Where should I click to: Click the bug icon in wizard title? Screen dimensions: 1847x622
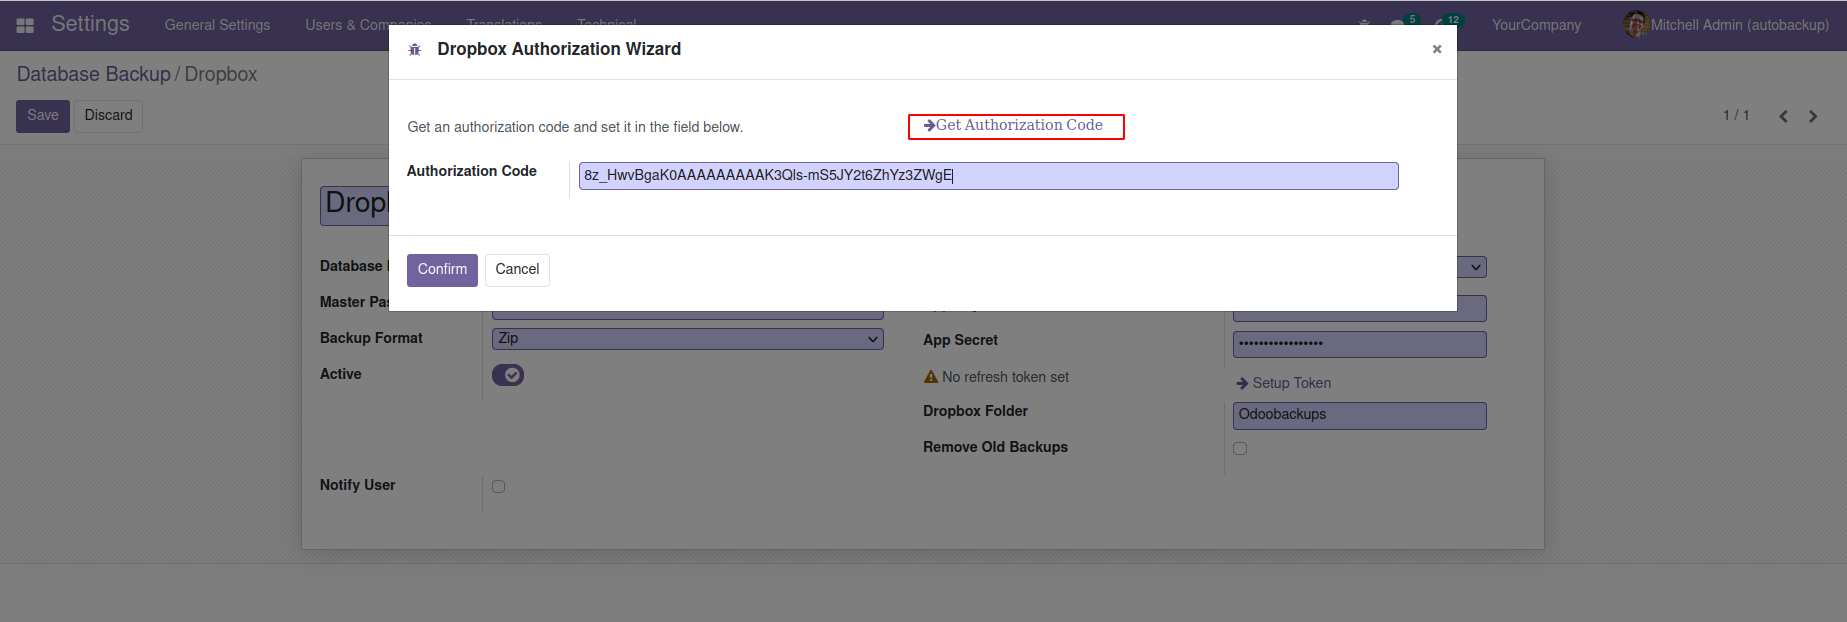click(x=415, y=49)
